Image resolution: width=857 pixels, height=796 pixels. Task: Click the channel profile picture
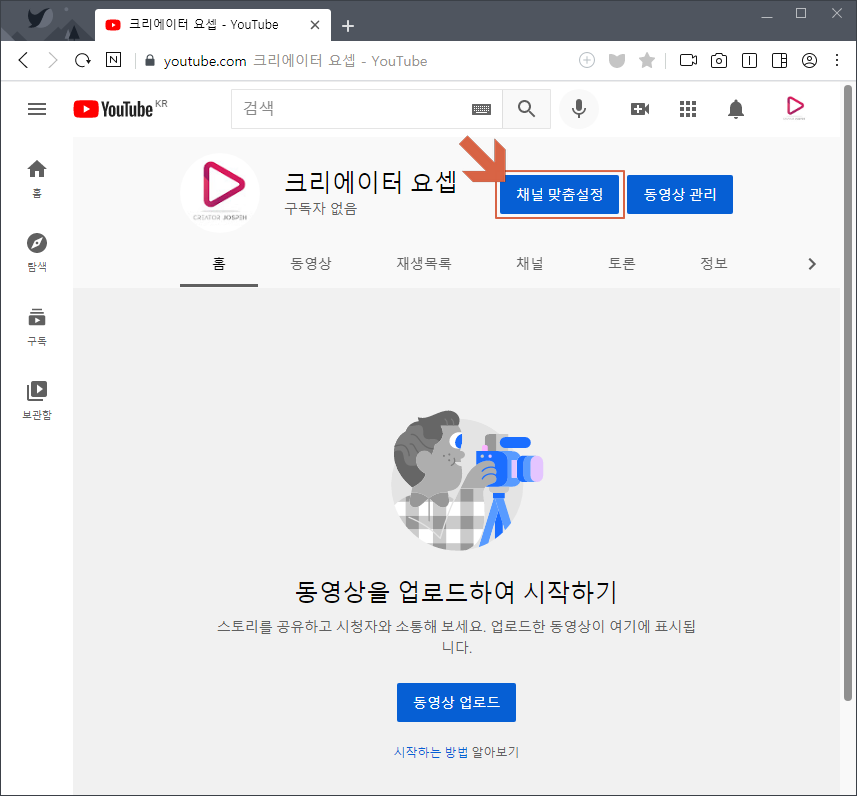click(x=220, y=193)
